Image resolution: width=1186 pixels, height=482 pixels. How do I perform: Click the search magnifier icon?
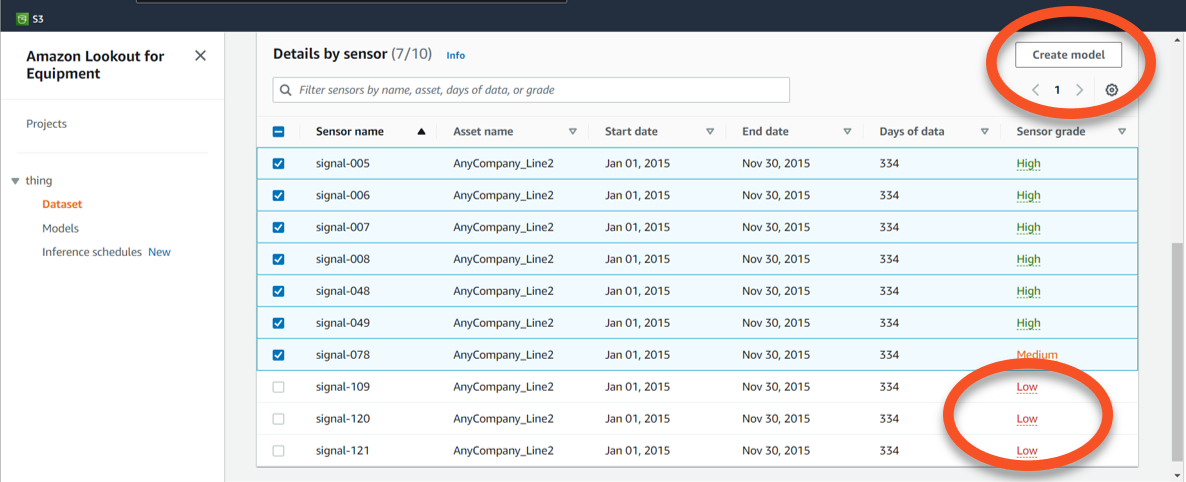[x=286, y=90]
